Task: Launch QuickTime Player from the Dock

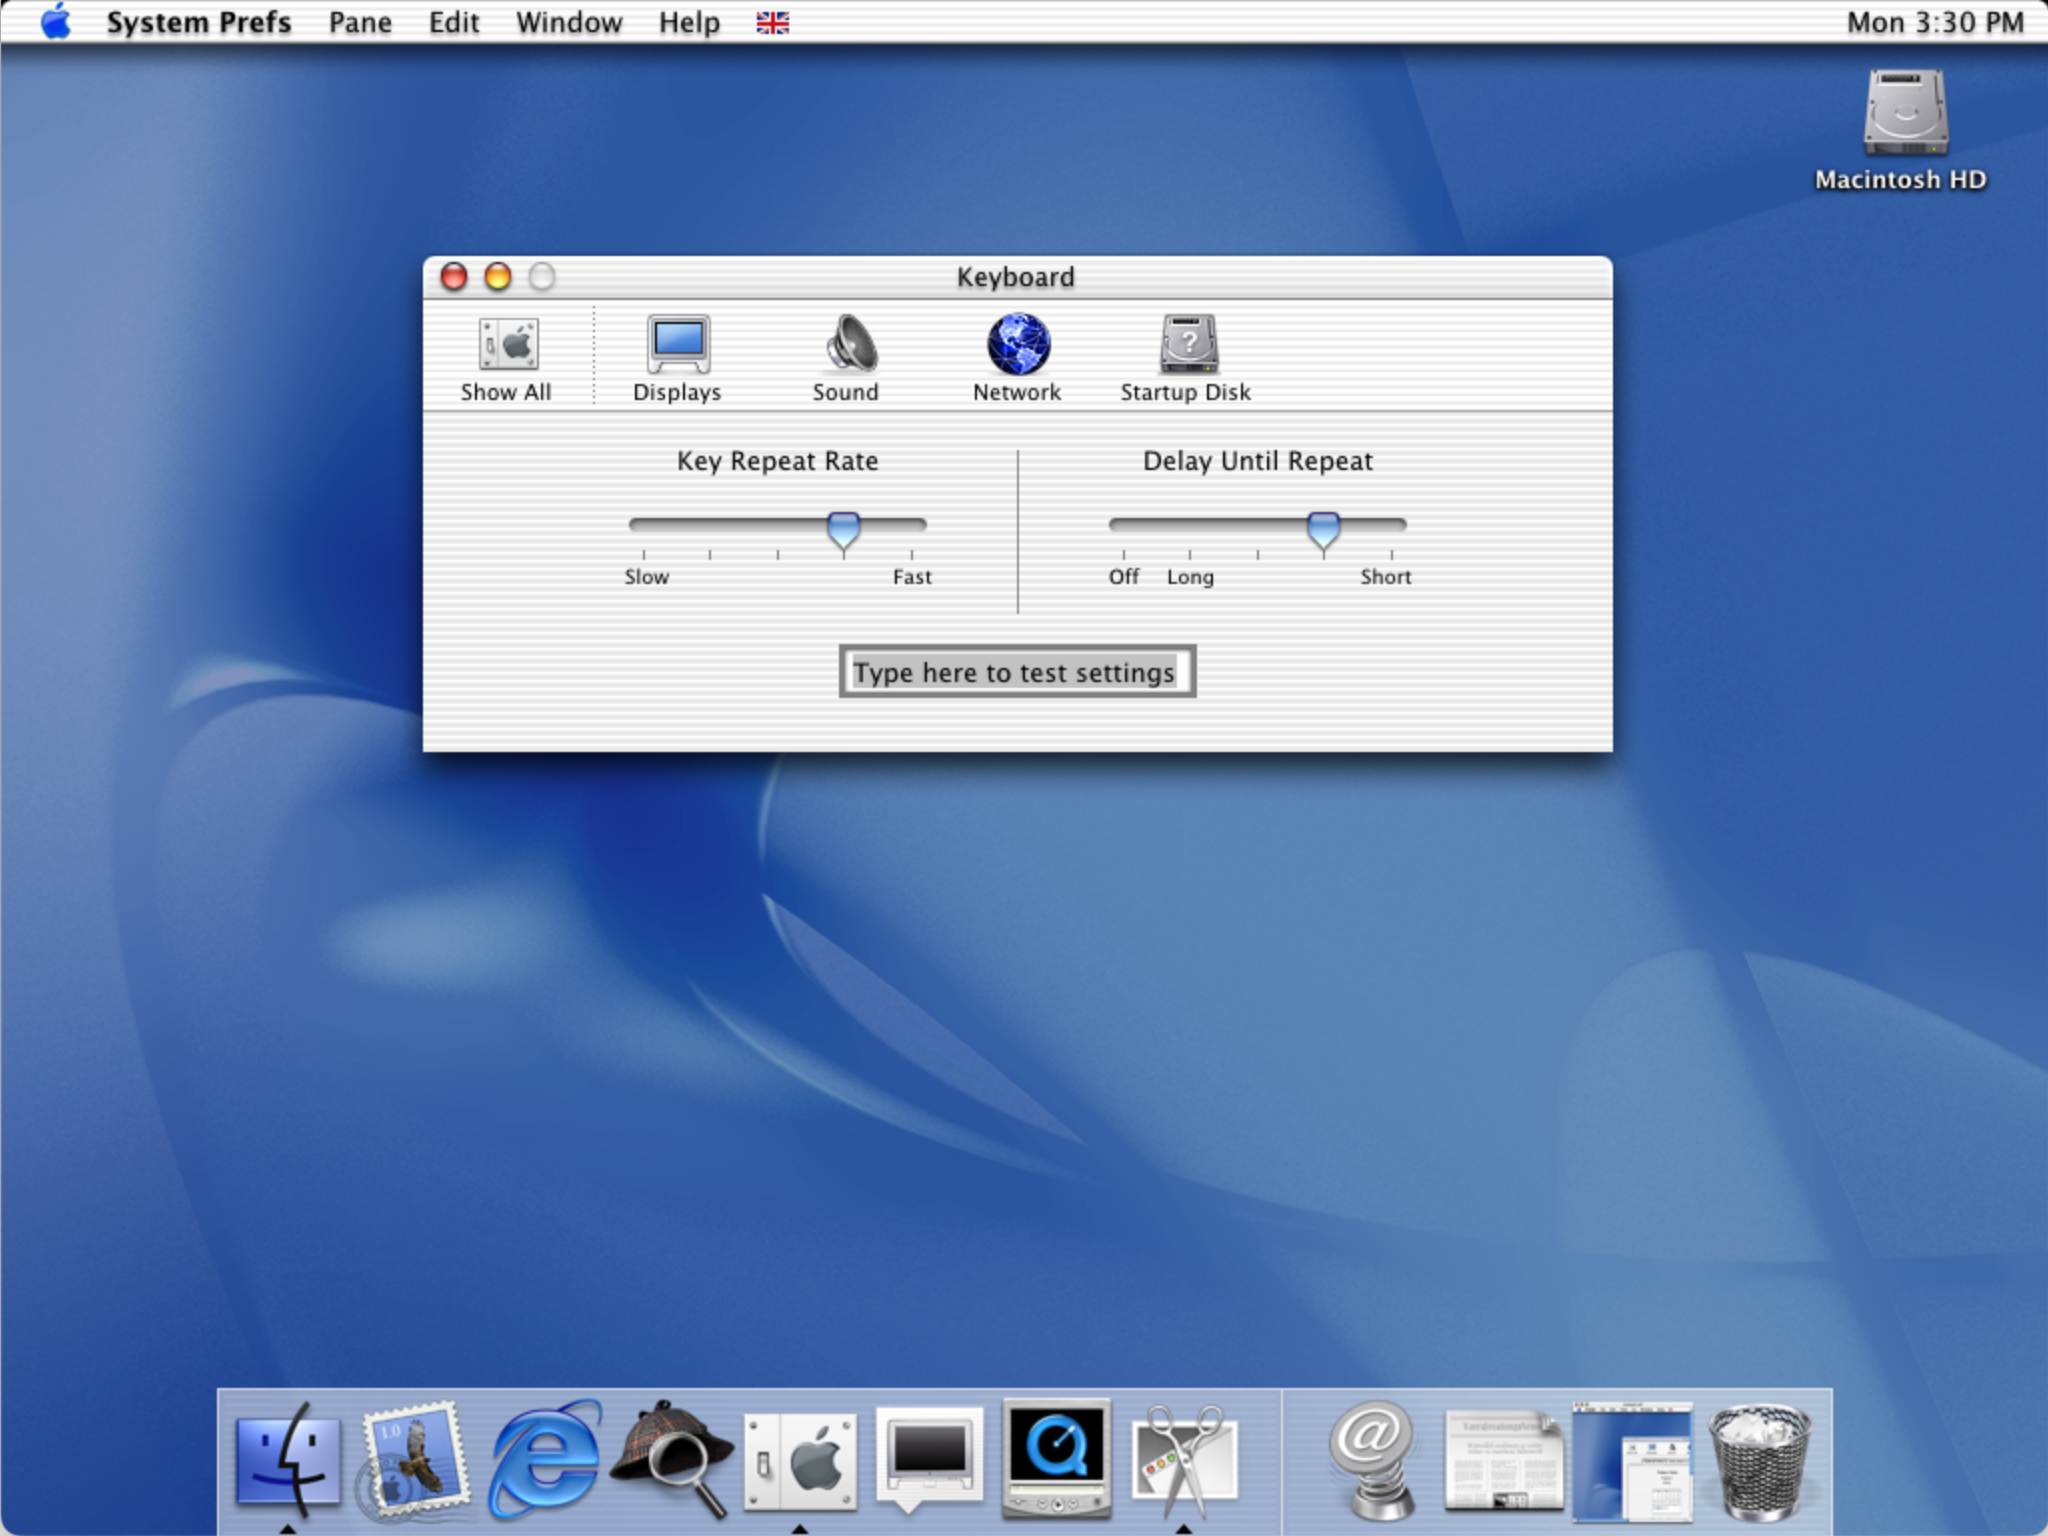Action: [1057, 1458]
